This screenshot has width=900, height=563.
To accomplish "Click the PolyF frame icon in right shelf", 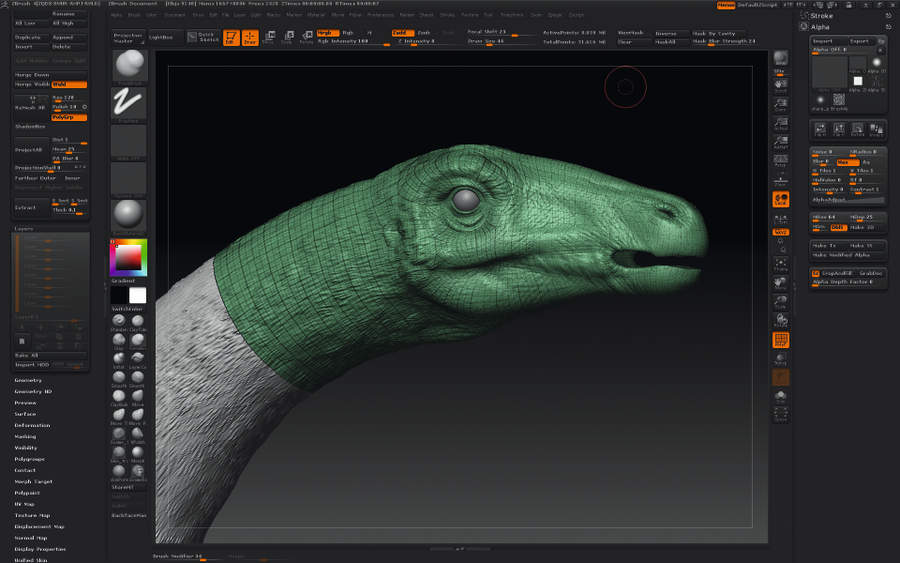I will (780, 340).
